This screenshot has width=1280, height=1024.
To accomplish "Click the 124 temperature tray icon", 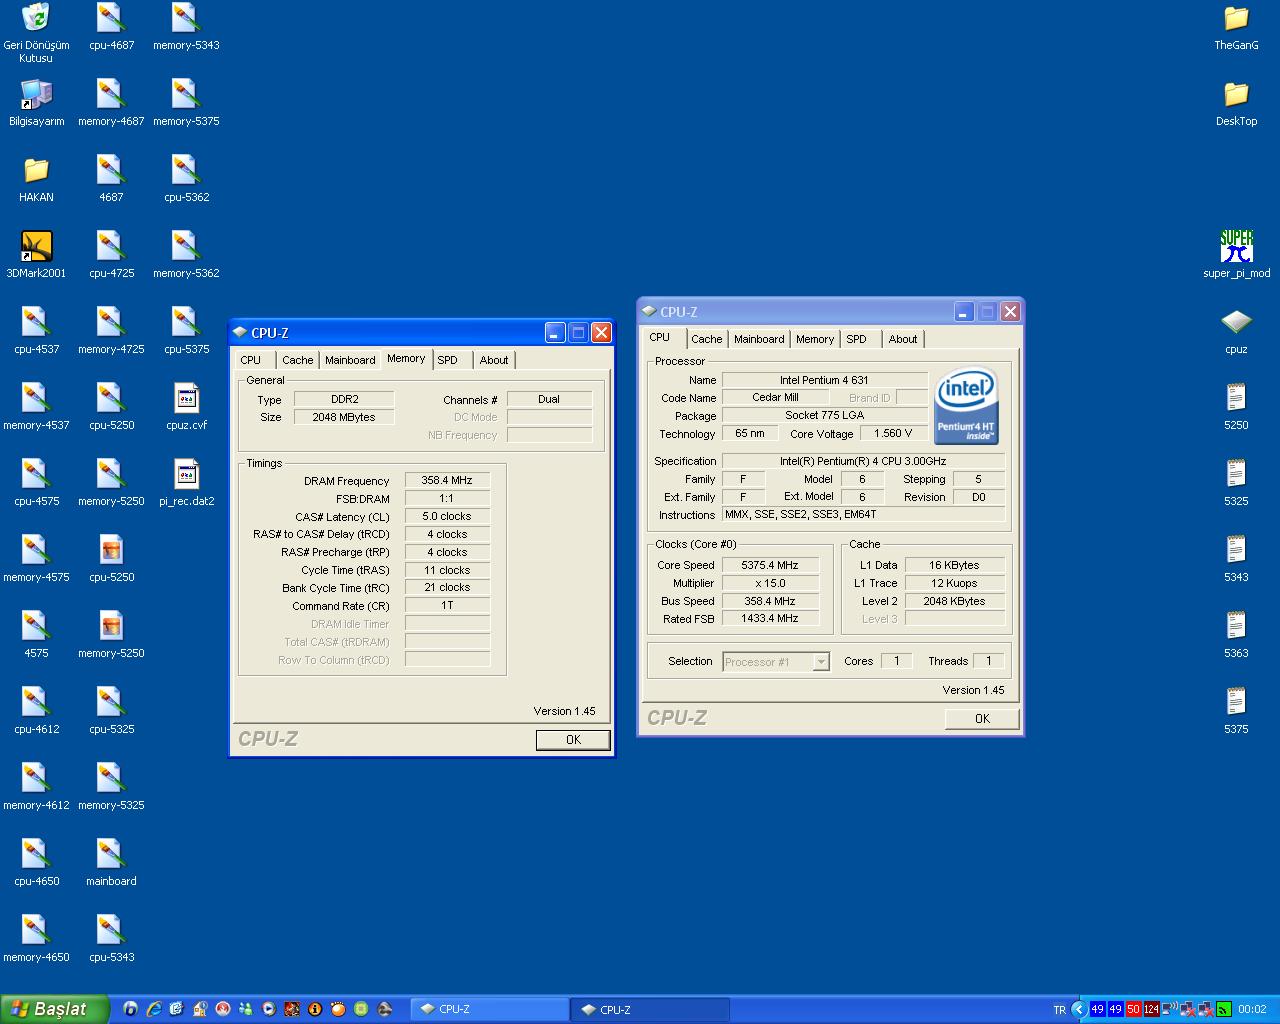I will tap(1151, 1009).
